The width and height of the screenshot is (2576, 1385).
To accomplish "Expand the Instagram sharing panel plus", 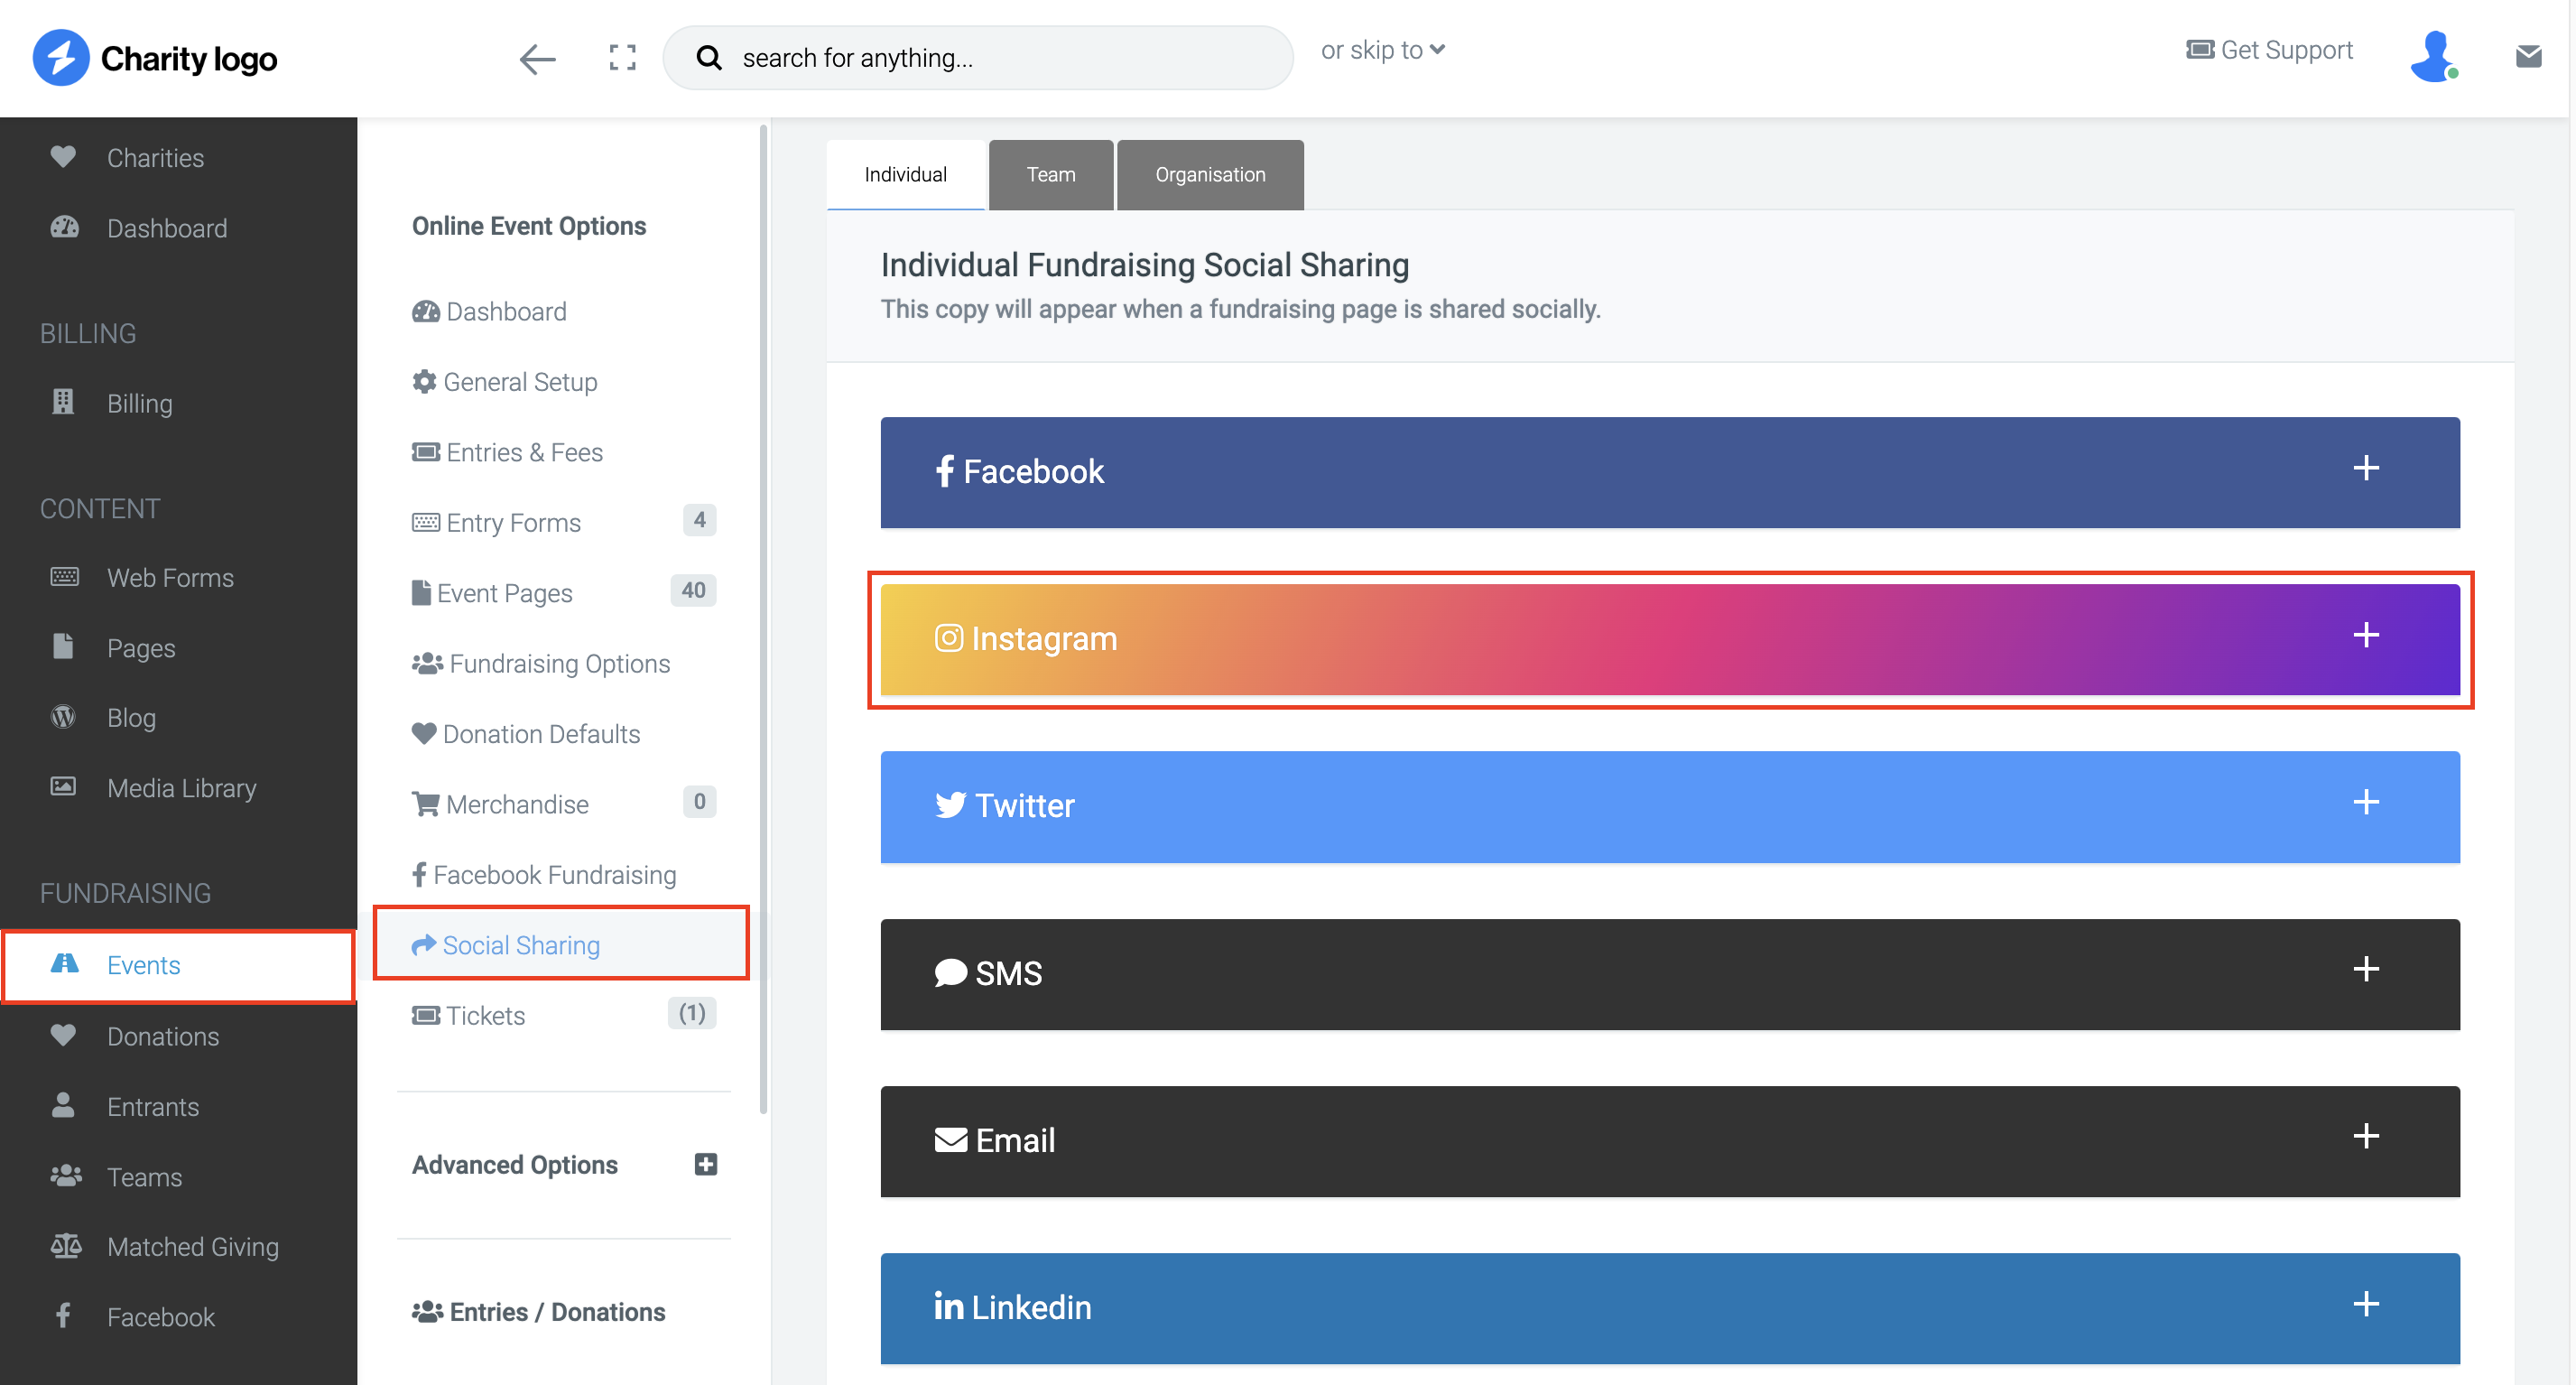I will pos(2365,635).
